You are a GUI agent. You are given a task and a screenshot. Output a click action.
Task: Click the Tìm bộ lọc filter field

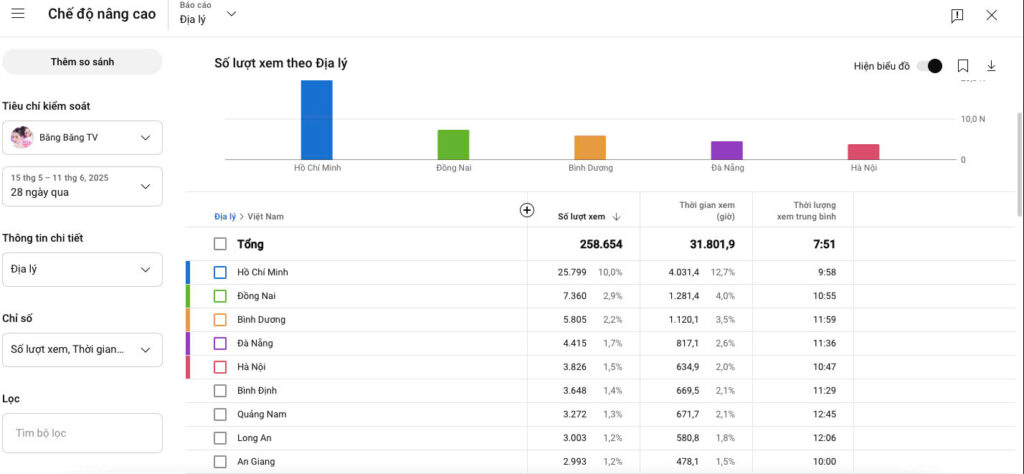point(82,433)
